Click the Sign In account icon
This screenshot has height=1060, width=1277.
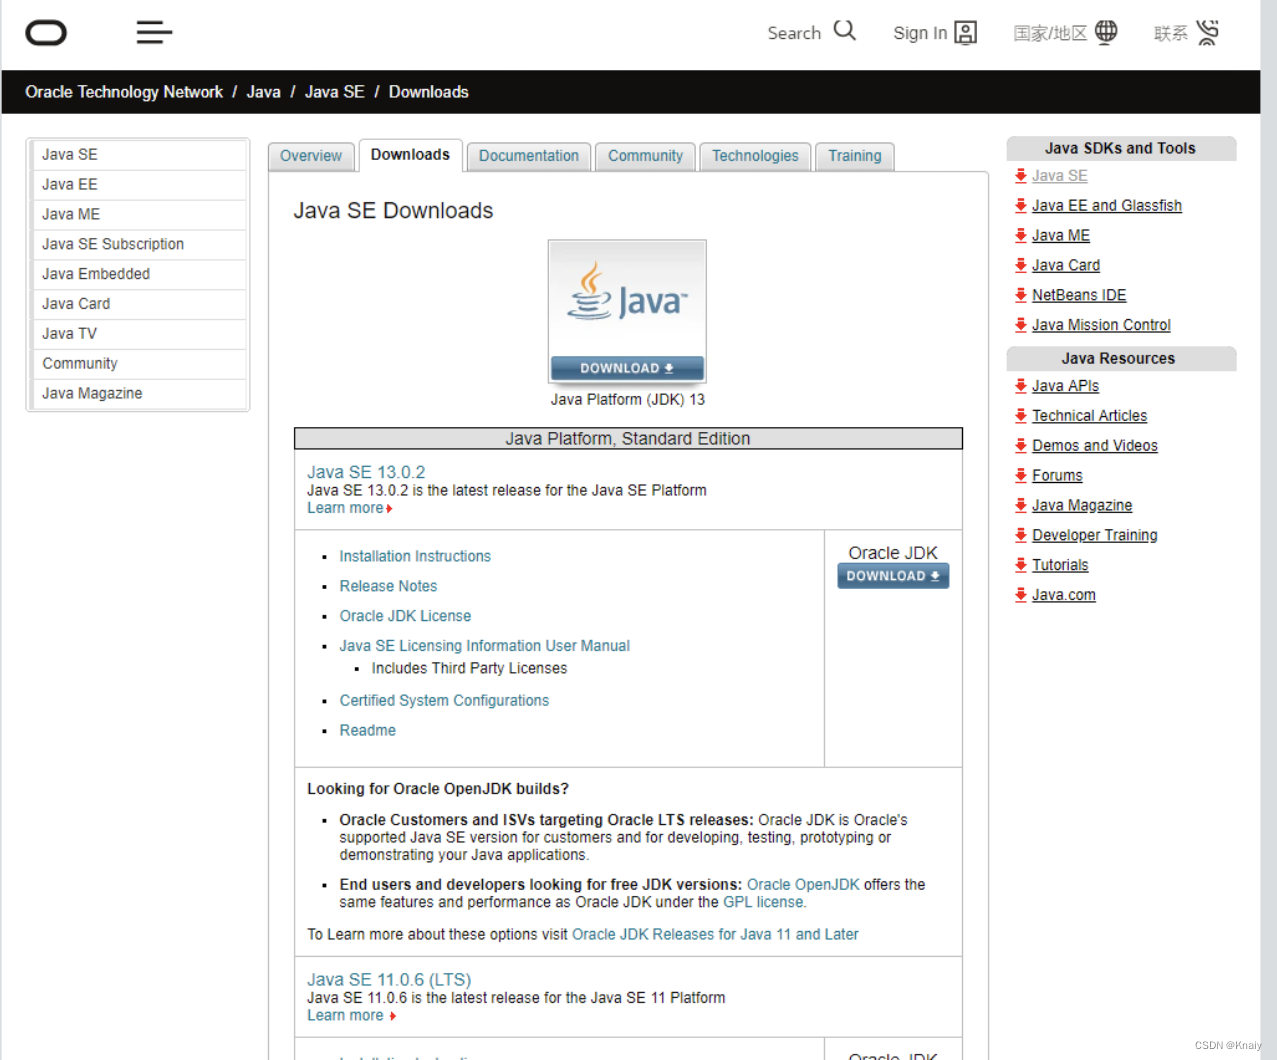click(965, 33)
